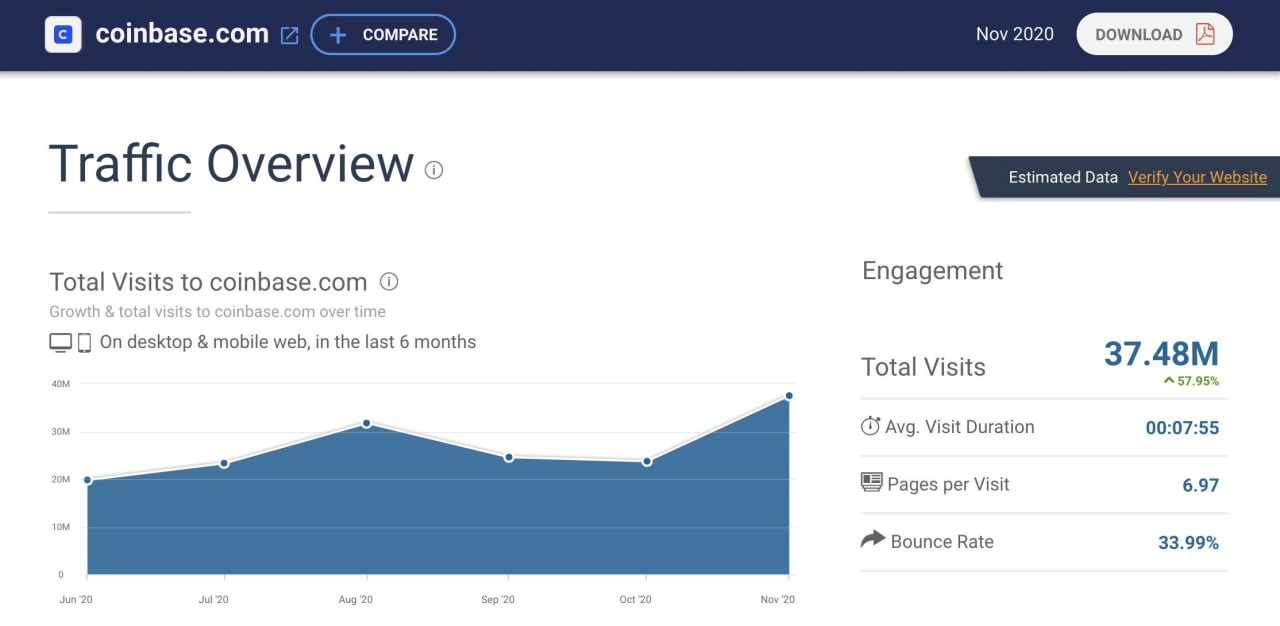The height and width of the screenshot is (626, 1280).
Task: Click the Coinbase site logo icon
Action: tap(63, 34)
